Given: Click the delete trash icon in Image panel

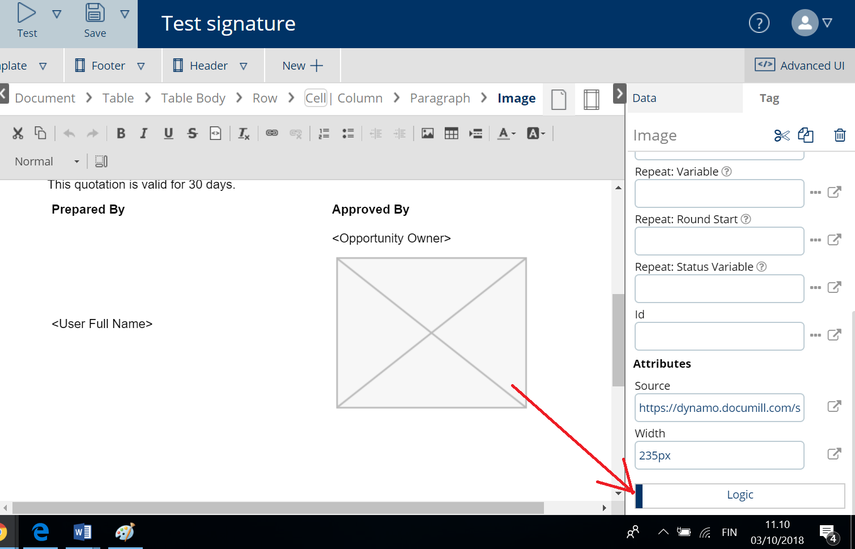Looking at the screenshot, I should [839, 136].
